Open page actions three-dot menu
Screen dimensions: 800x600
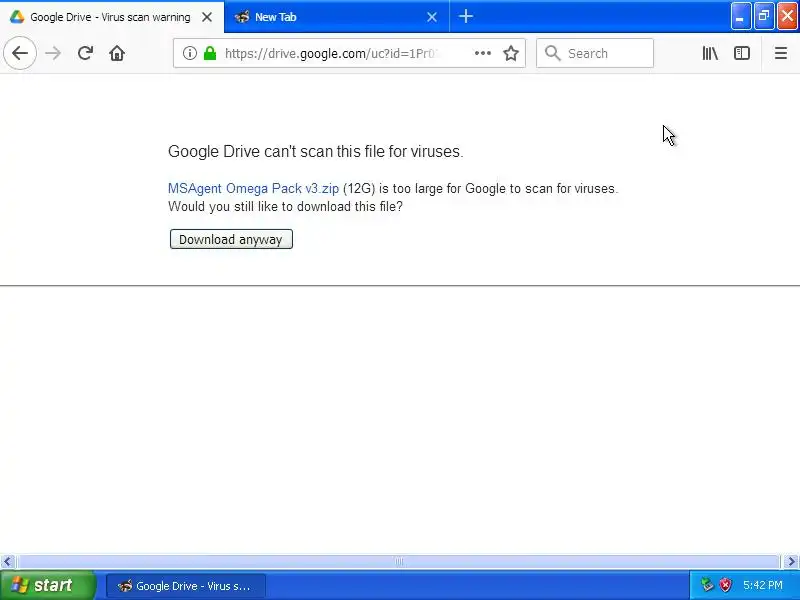[483, 53]
